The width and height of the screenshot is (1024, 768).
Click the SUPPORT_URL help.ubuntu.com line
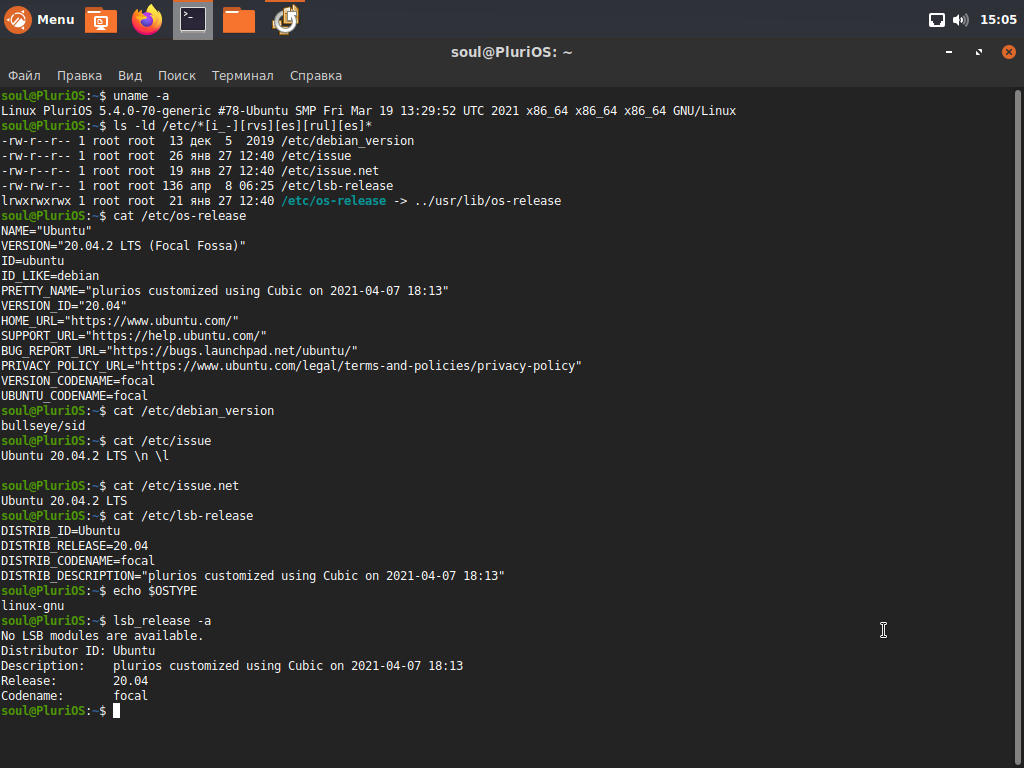point(134,336)
